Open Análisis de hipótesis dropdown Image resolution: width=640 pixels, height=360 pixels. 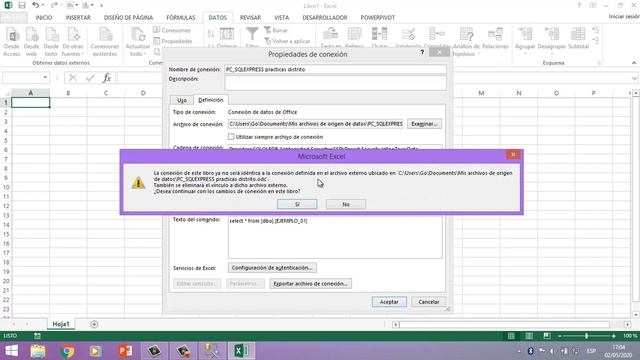coord(466,41)
